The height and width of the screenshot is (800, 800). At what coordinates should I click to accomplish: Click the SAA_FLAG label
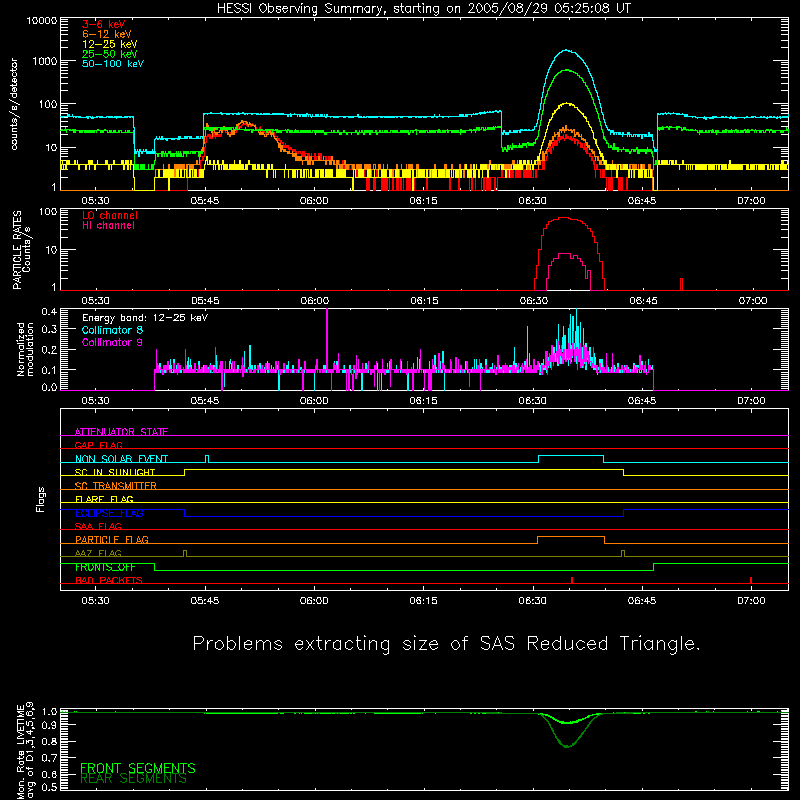(x=98, y=526)
